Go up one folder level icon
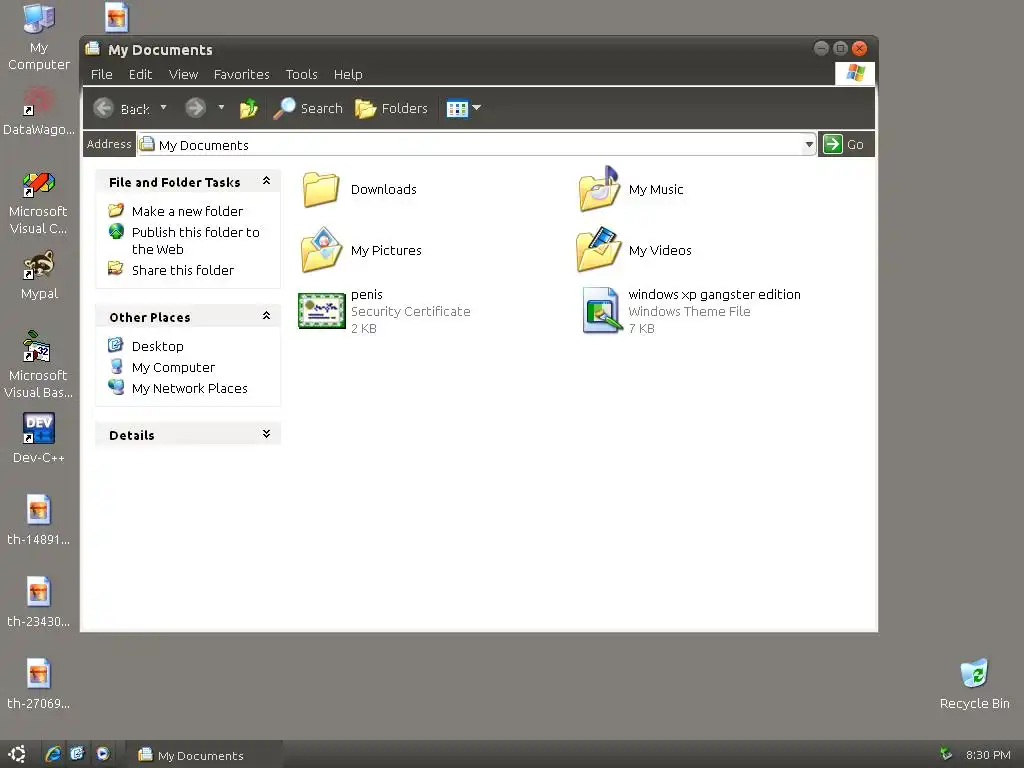 (248, 108)
